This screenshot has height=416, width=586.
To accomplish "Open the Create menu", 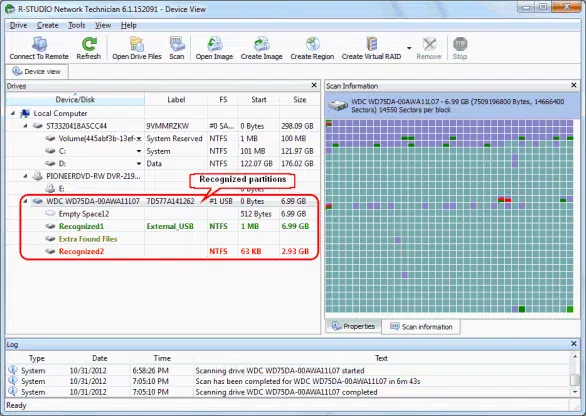I will (47, 25).
